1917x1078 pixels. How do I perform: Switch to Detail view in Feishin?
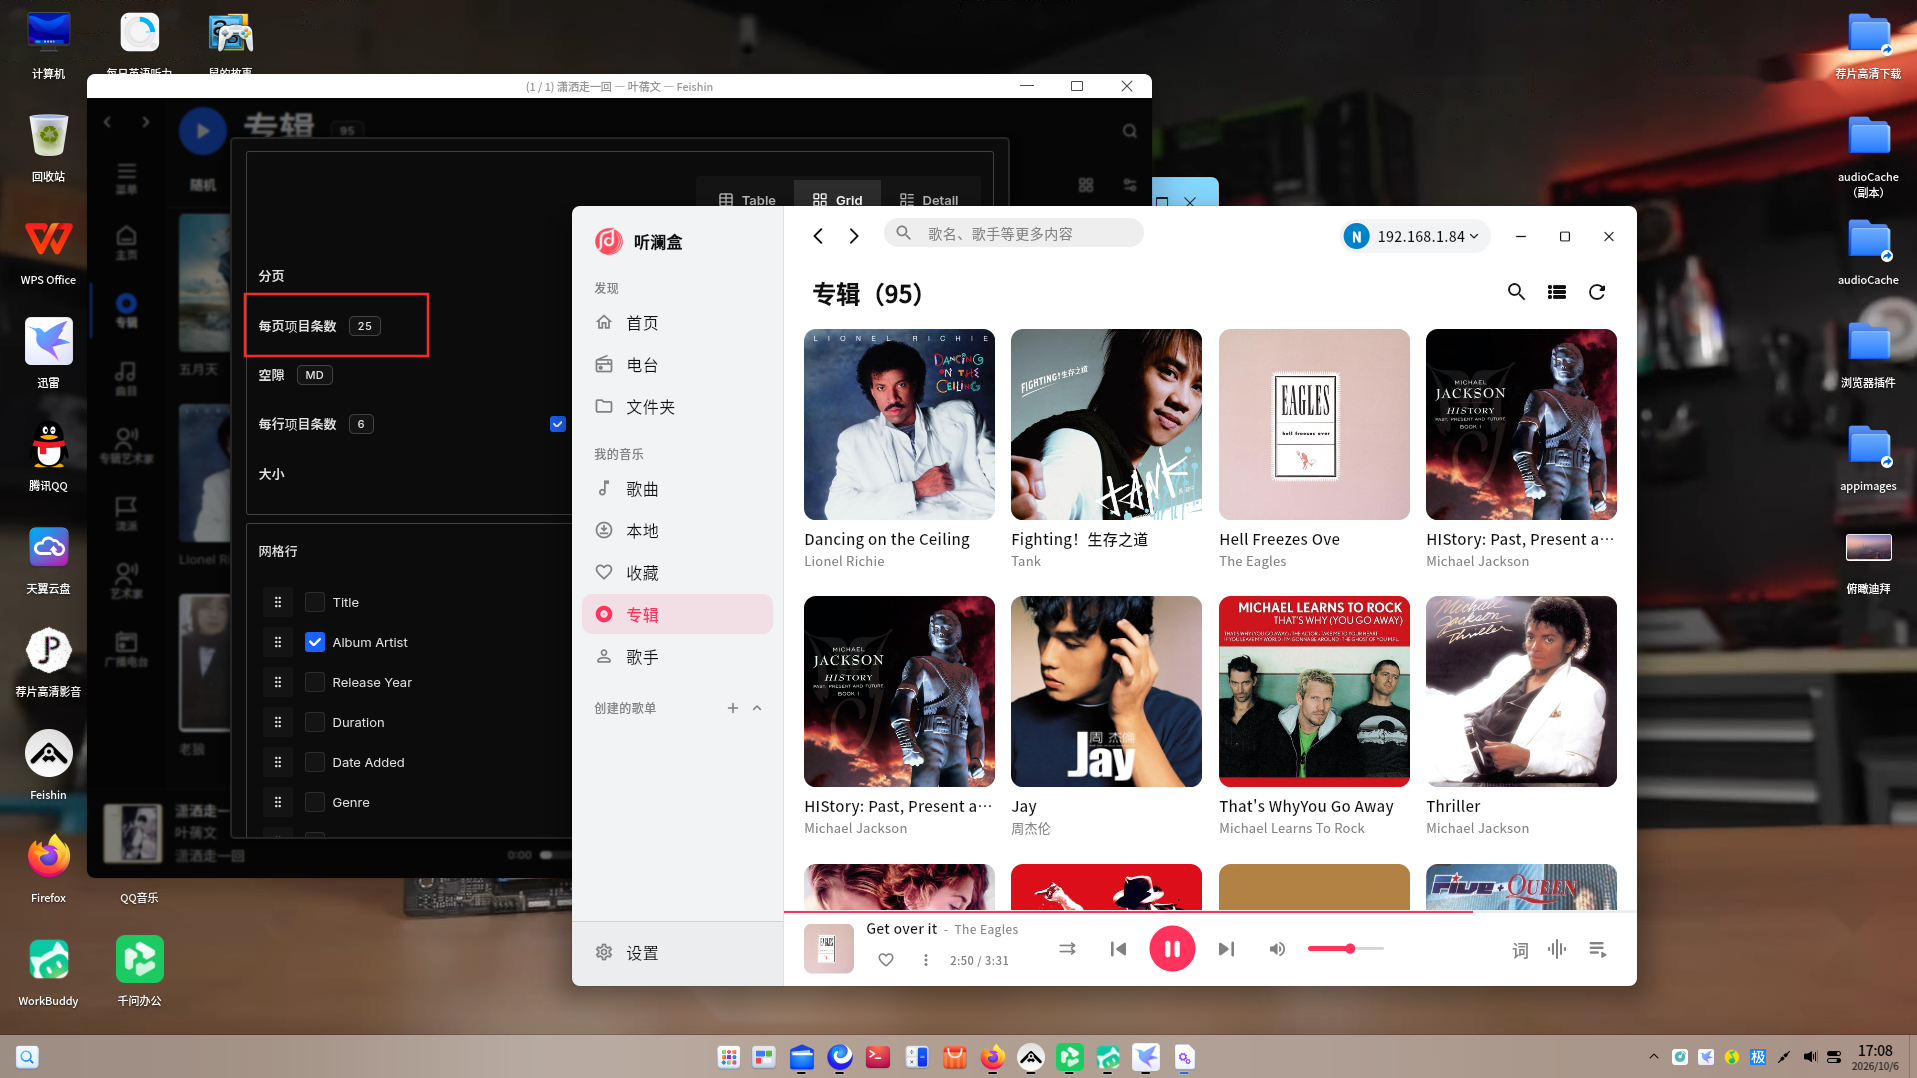[929, 199]
